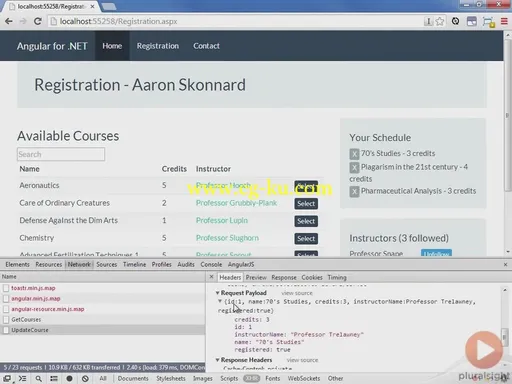Open the Console tab
Screen dimensions: 512x384
tap(211, 264)
